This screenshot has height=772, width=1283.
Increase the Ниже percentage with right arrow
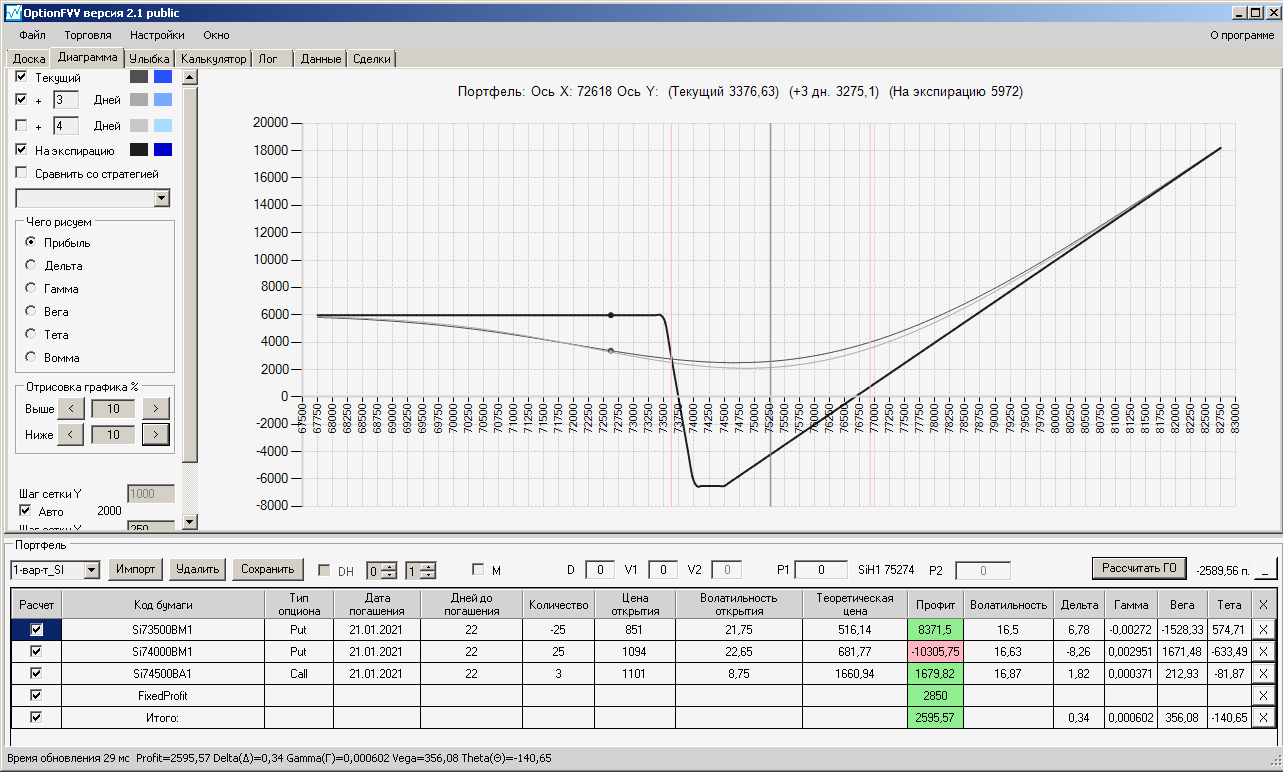156,434
